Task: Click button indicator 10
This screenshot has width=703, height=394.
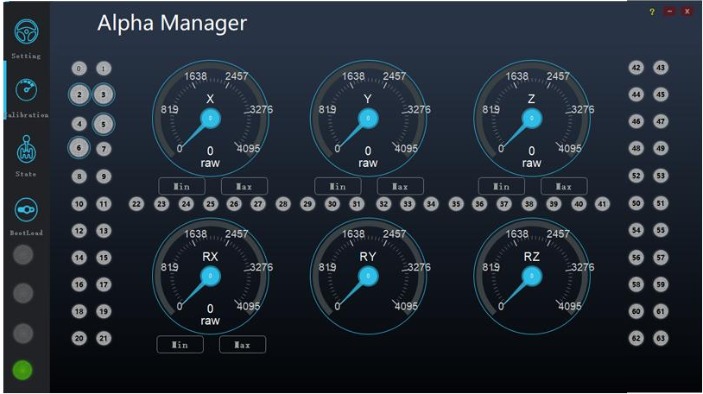Action: 79,204
